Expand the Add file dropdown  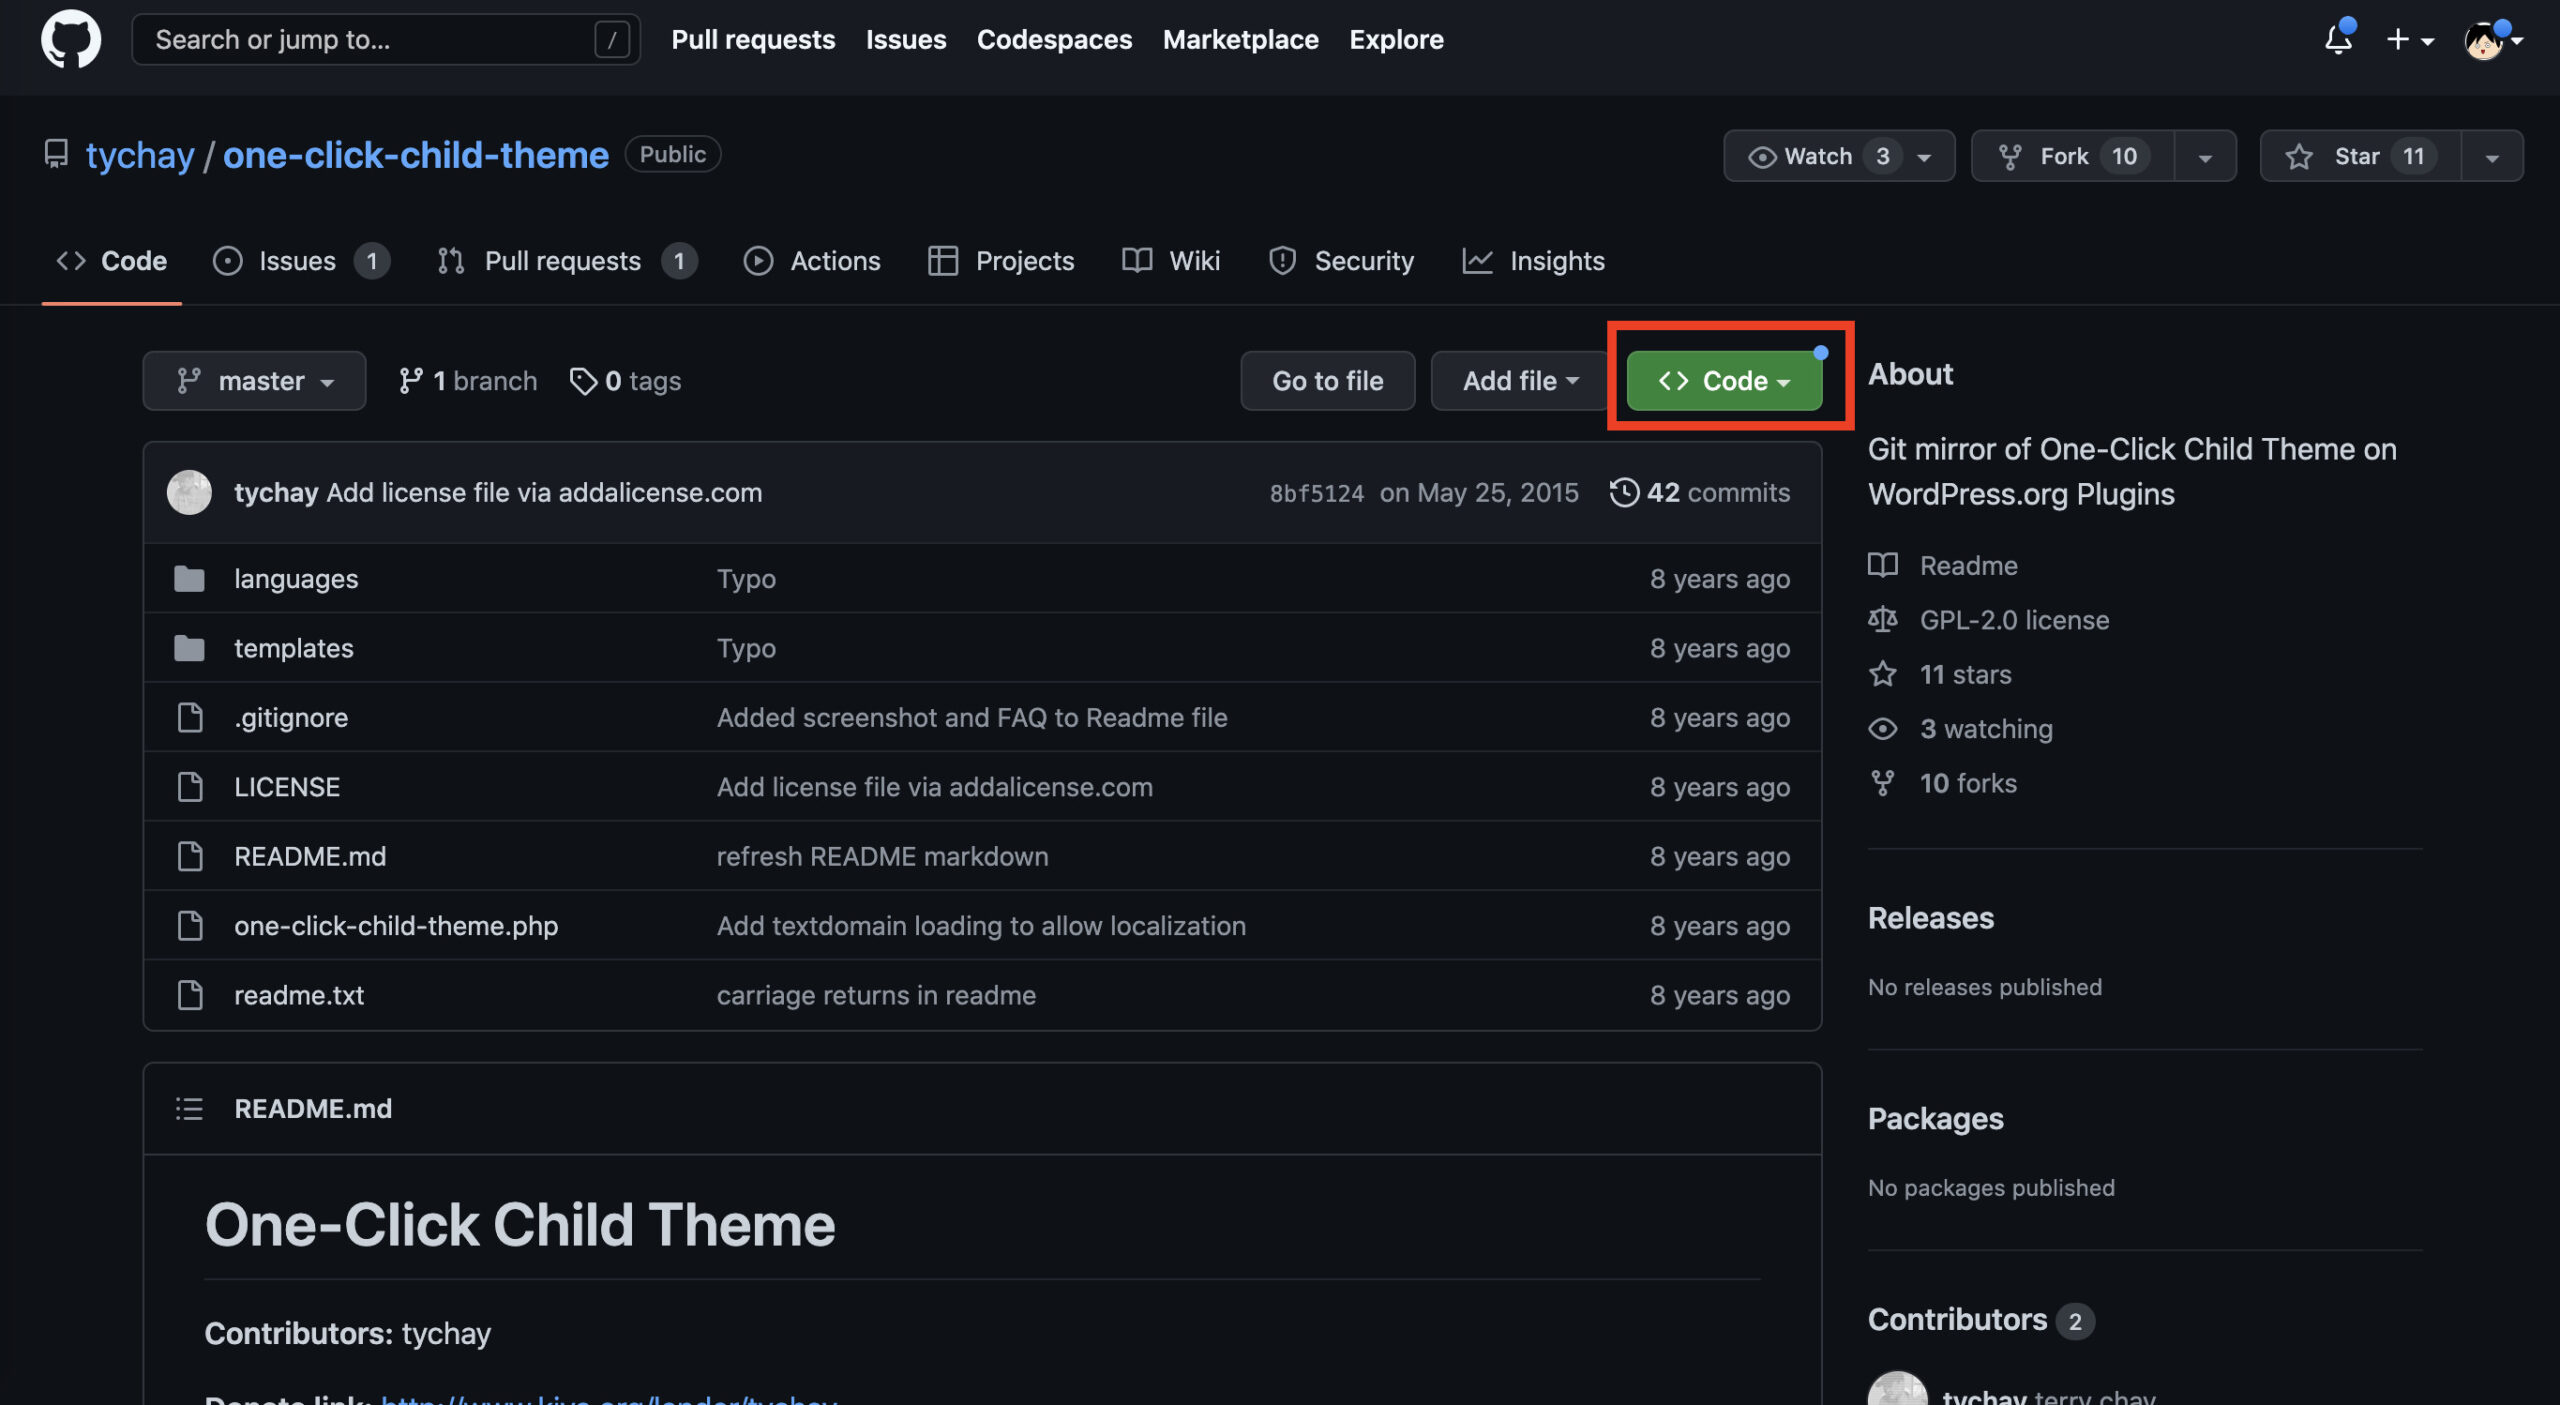tap(1520, 380)
